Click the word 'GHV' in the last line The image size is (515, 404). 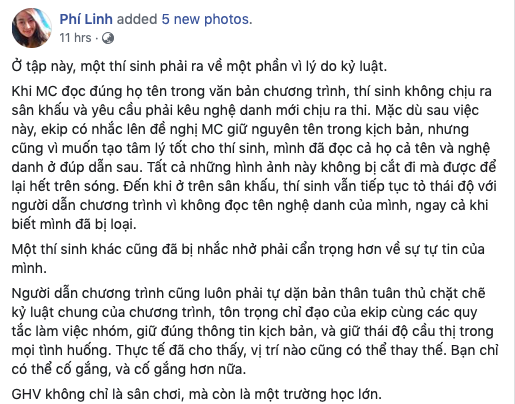click(26, 395)
